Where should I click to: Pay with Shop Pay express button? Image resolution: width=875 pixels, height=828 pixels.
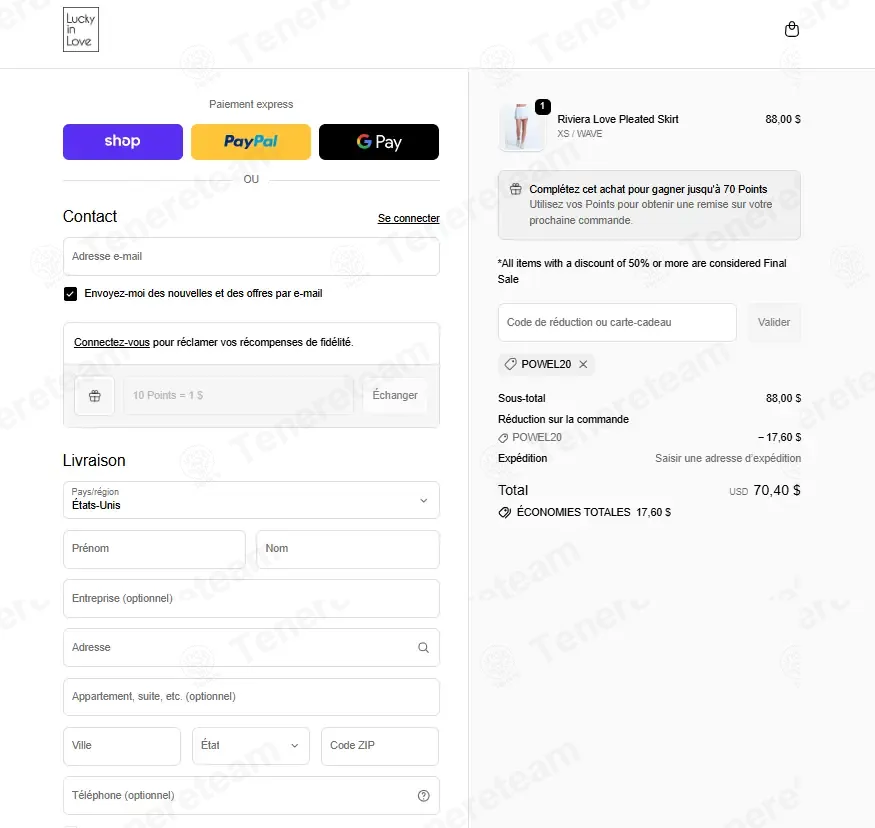point(123,142)
